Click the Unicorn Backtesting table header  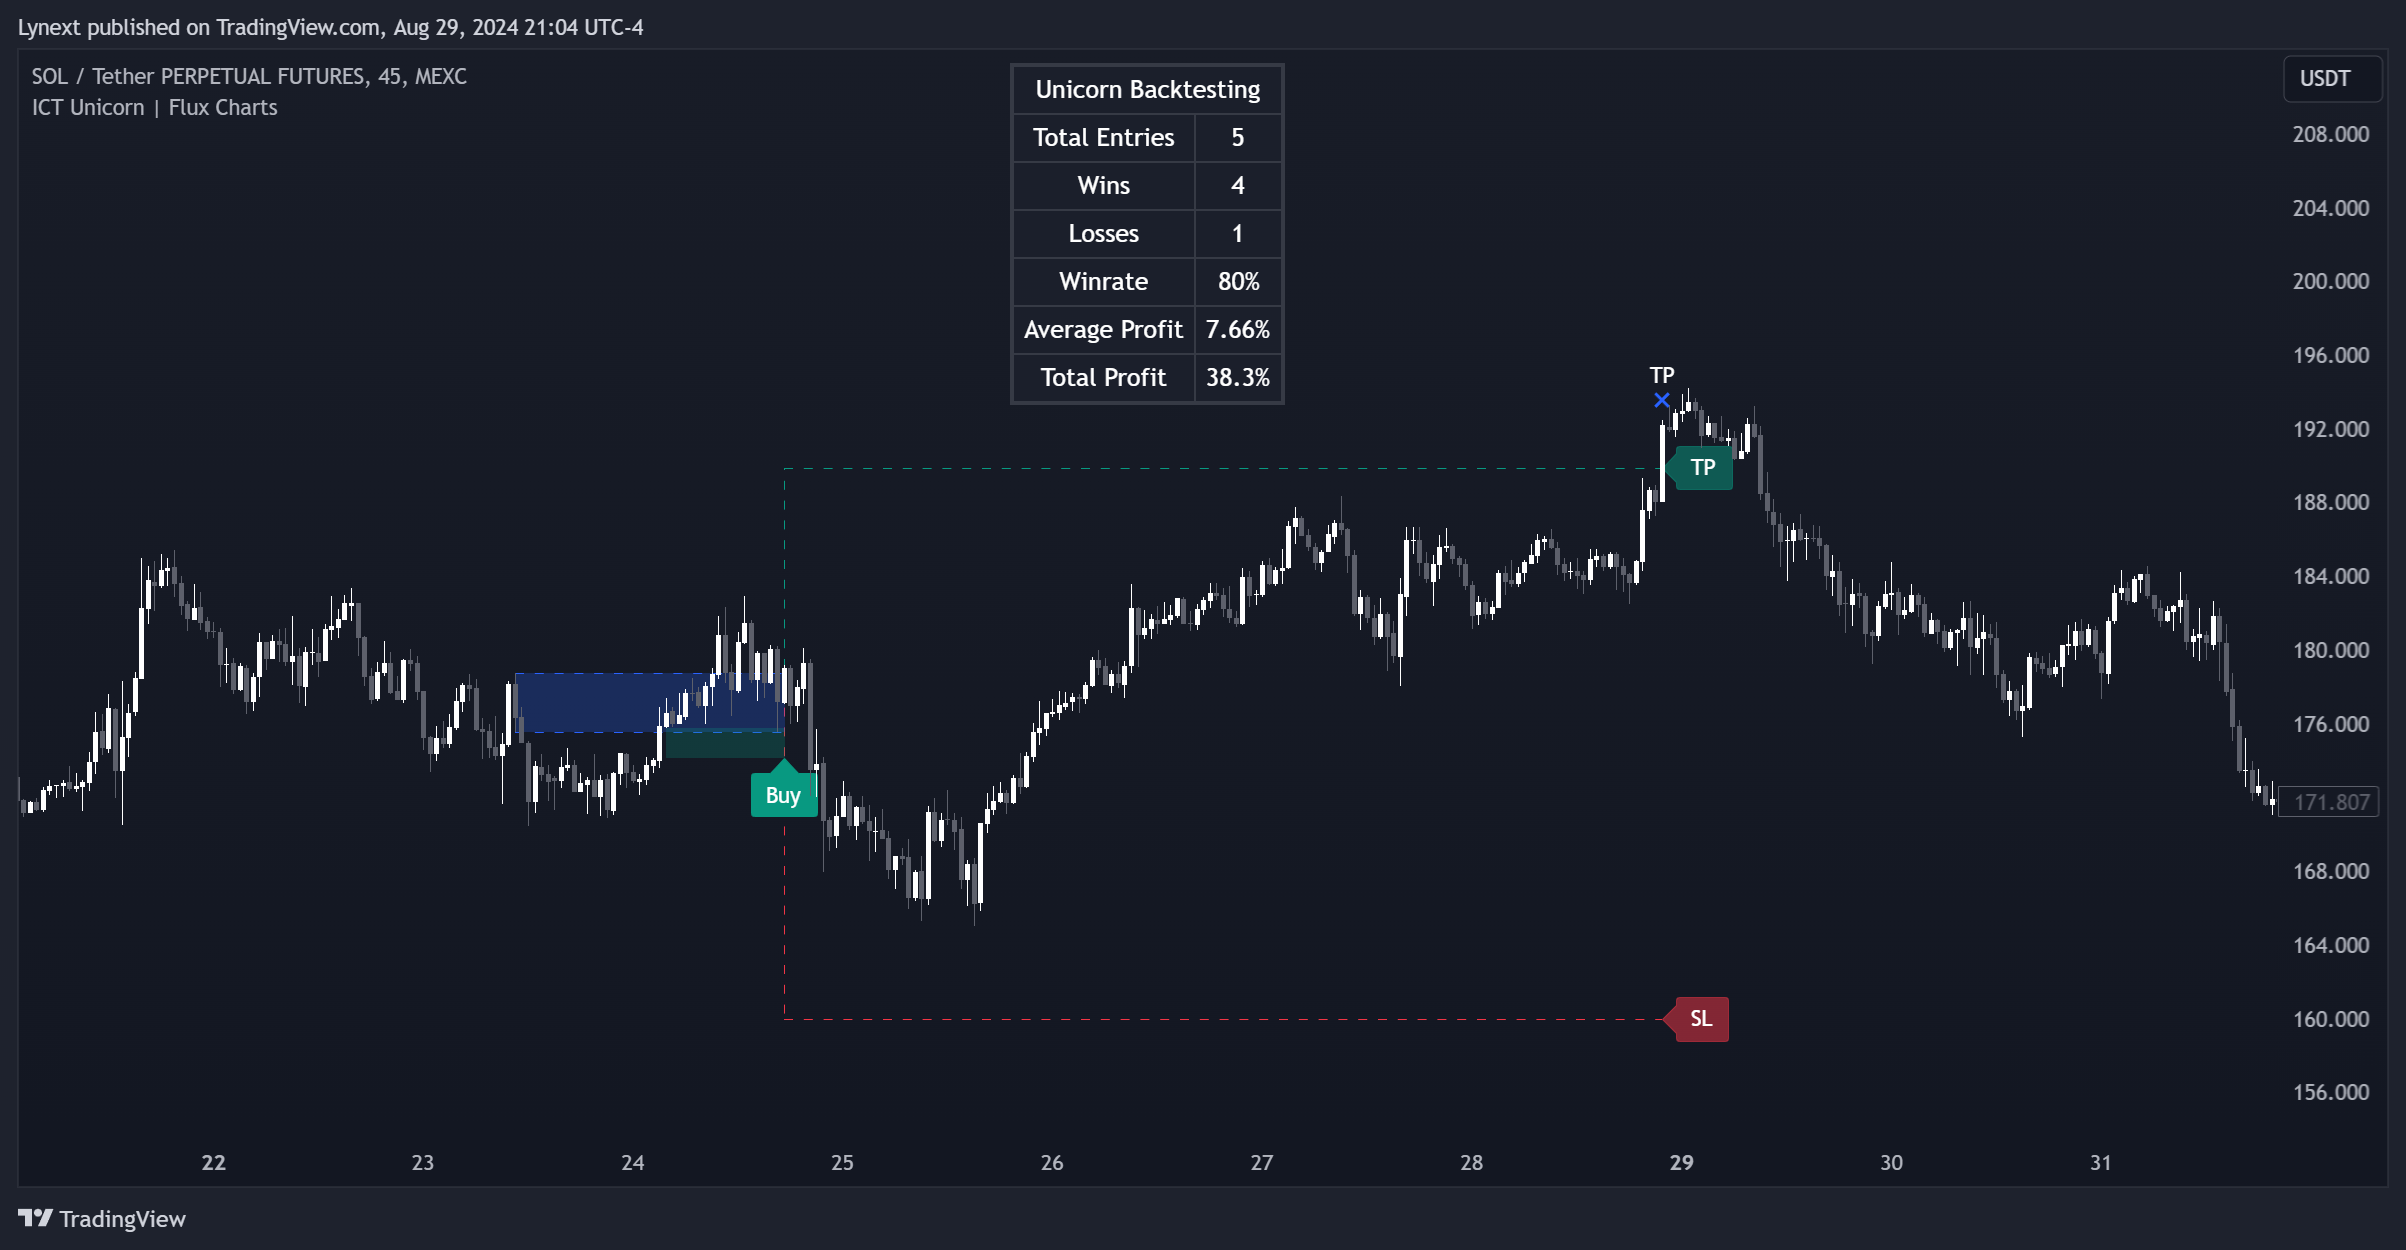[x=1147, y=90]
